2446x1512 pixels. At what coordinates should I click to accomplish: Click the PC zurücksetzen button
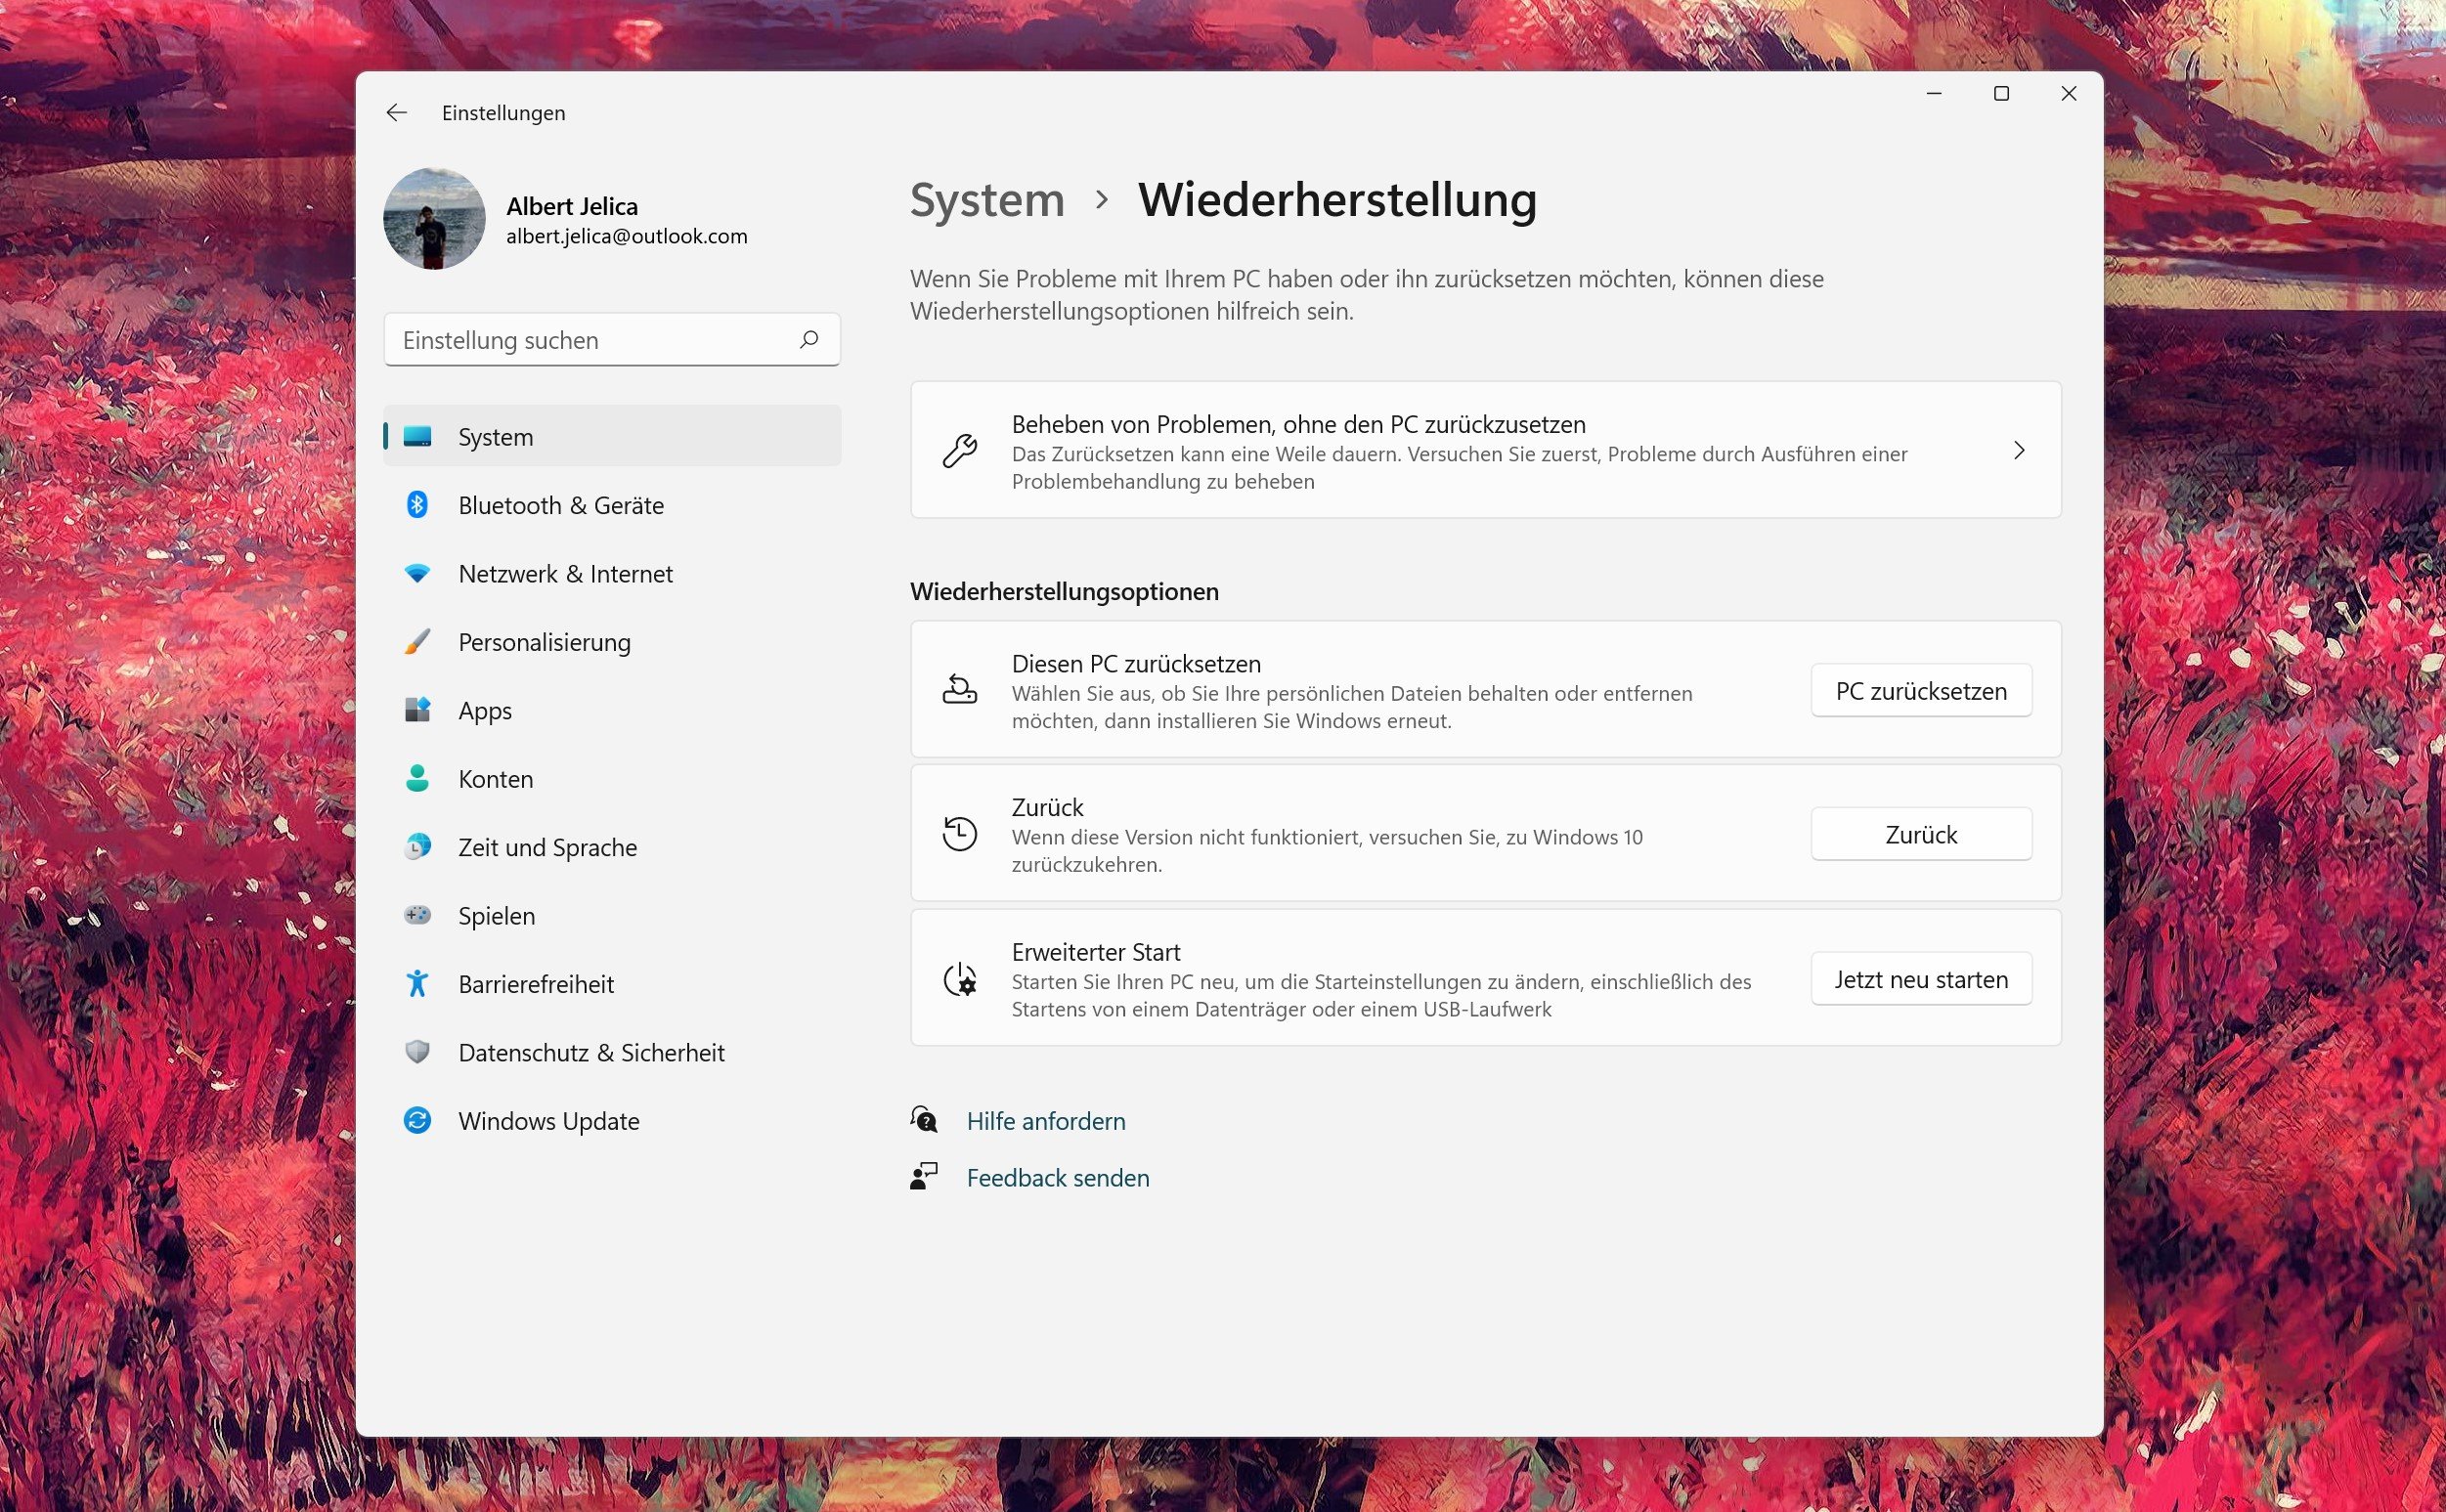[x=1921, y=691]
